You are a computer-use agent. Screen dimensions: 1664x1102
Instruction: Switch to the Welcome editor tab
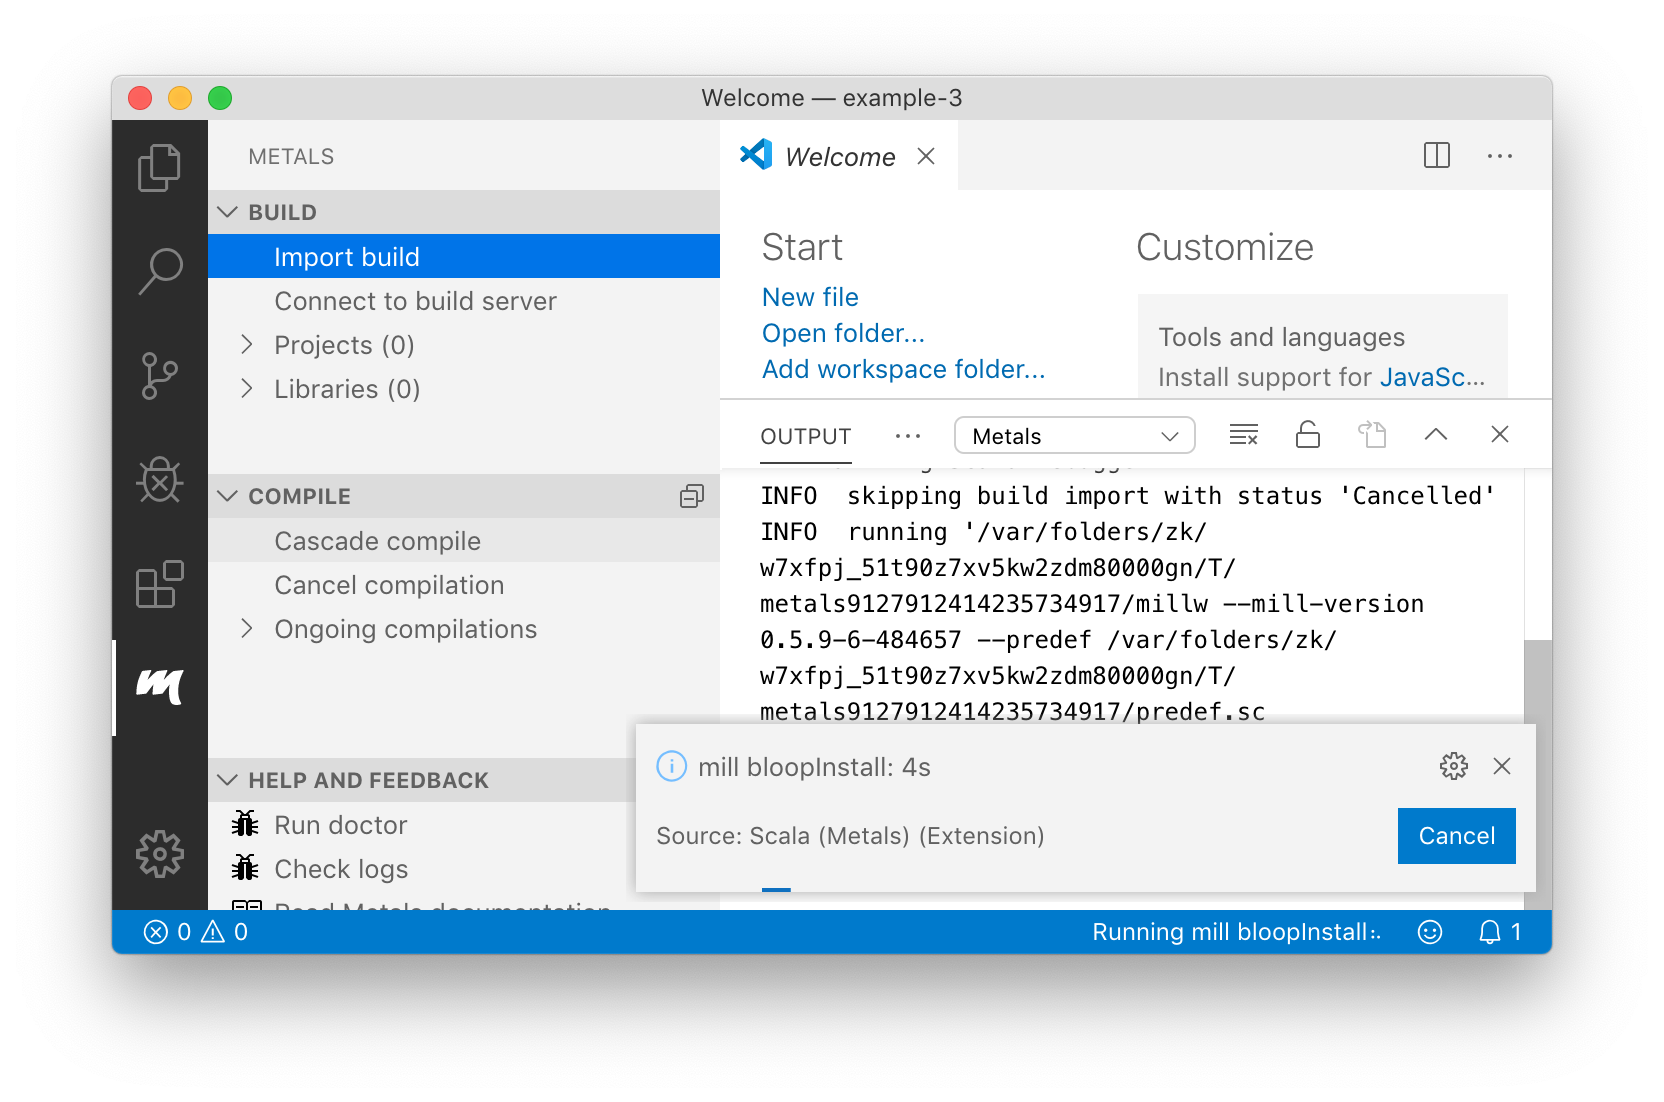coord(839,155)
